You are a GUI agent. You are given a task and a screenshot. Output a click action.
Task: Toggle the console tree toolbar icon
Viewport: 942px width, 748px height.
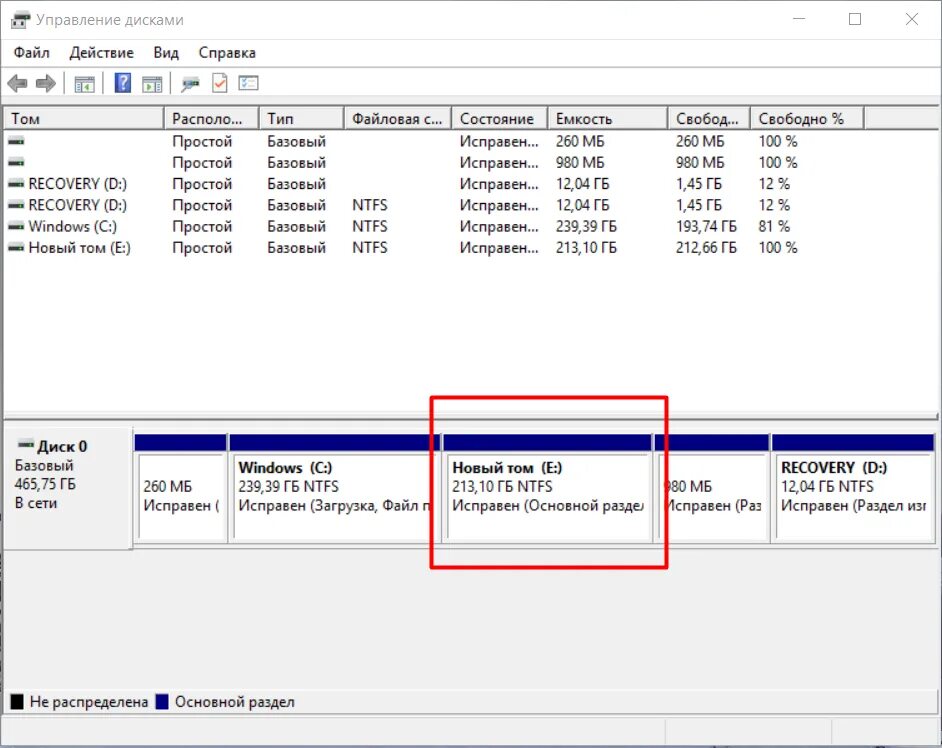[x=84, y=84]
